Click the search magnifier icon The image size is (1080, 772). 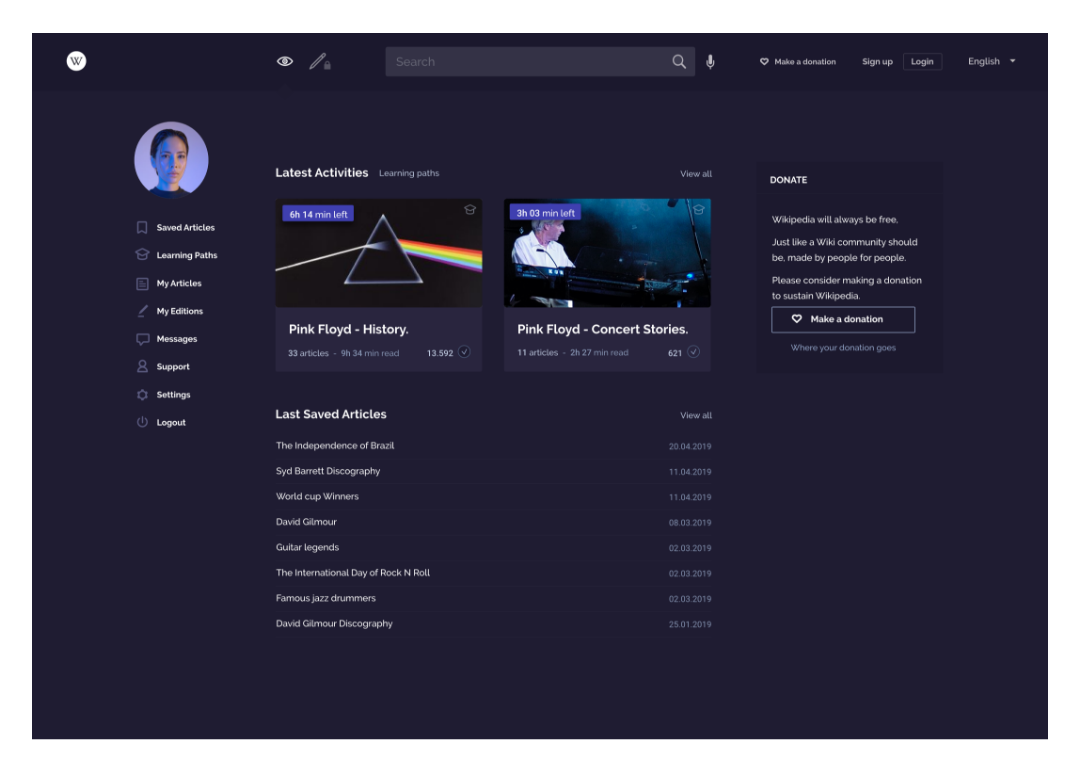pyautogui.click(x=678, y=62)
